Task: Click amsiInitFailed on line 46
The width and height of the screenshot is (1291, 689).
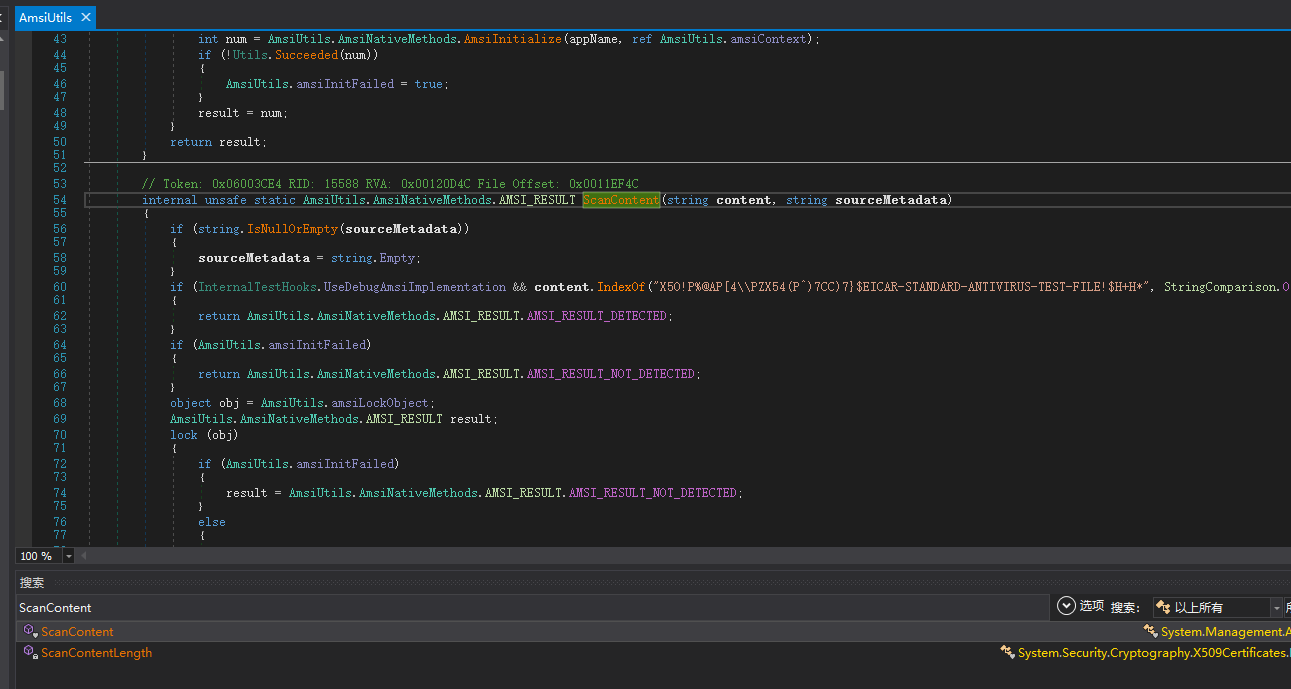Action: tap(345, 84)
